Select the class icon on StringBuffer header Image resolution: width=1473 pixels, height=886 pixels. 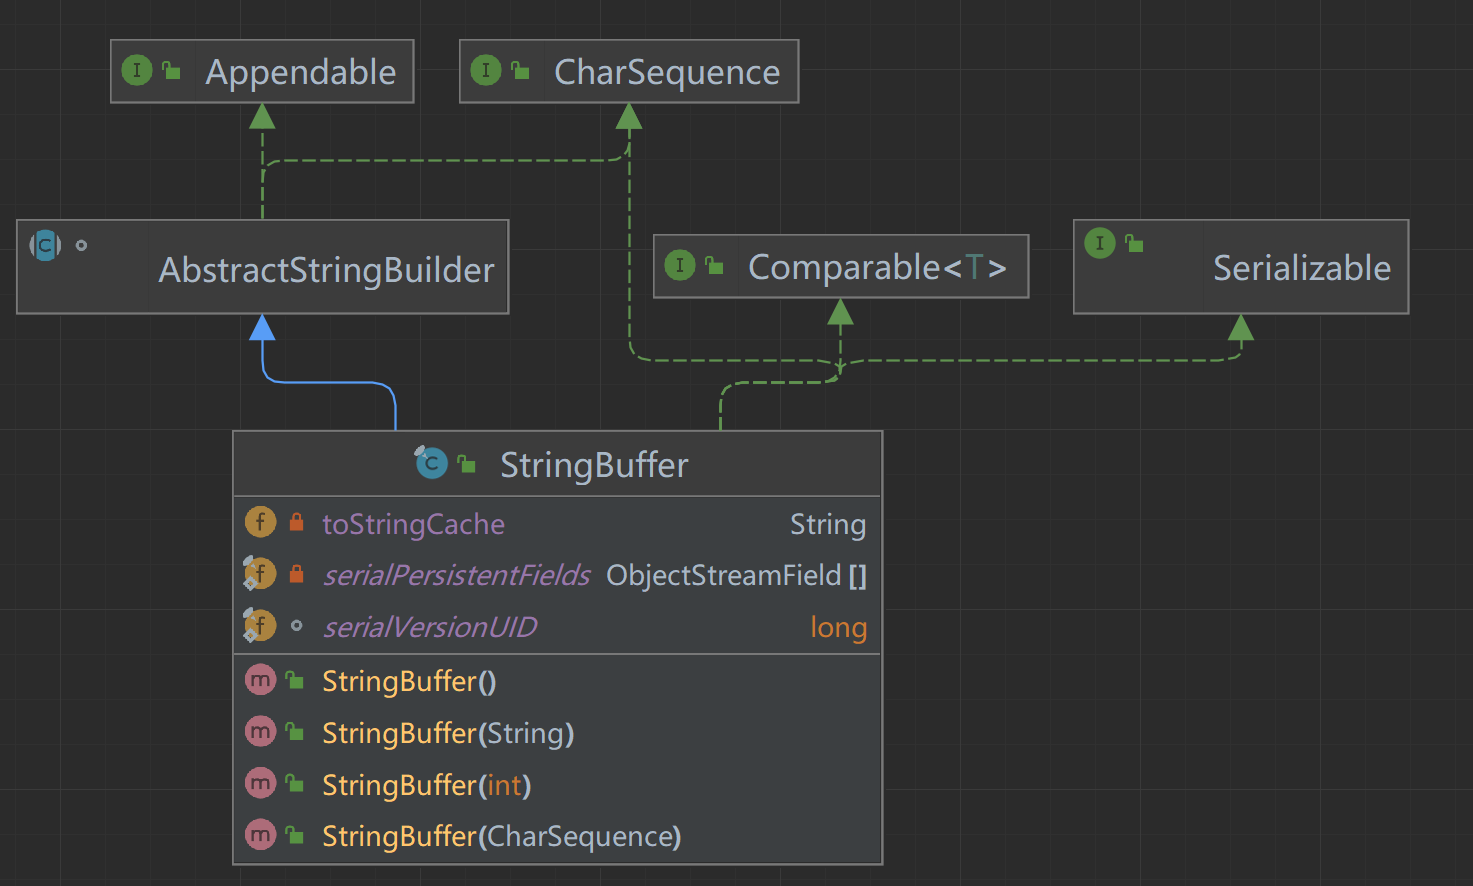(430, 463)
